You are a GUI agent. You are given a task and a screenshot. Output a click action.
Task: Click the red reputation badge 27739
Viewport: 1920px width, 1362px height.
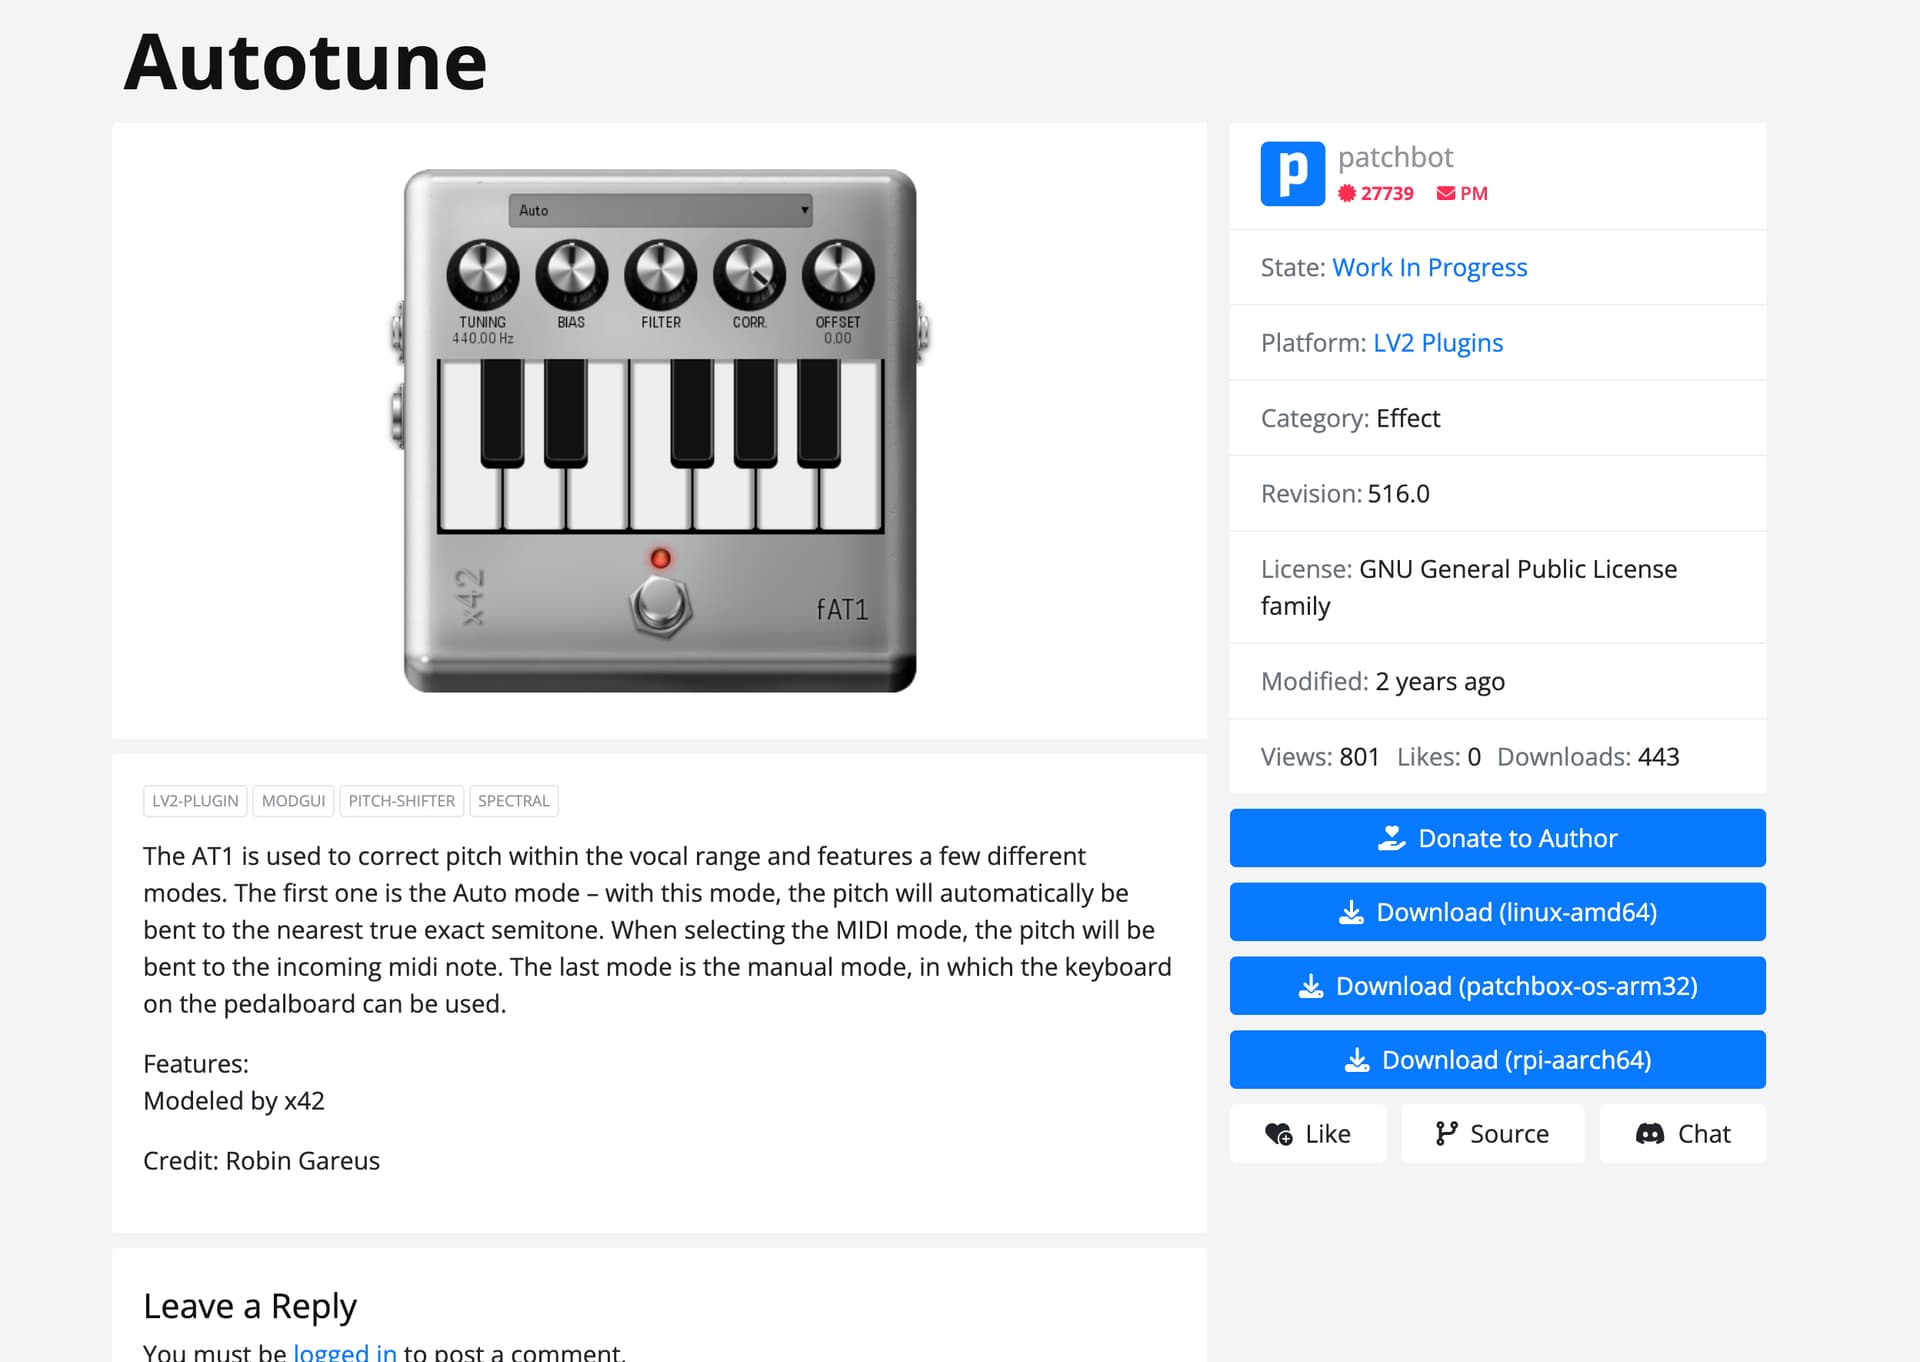click(1376, 193)
